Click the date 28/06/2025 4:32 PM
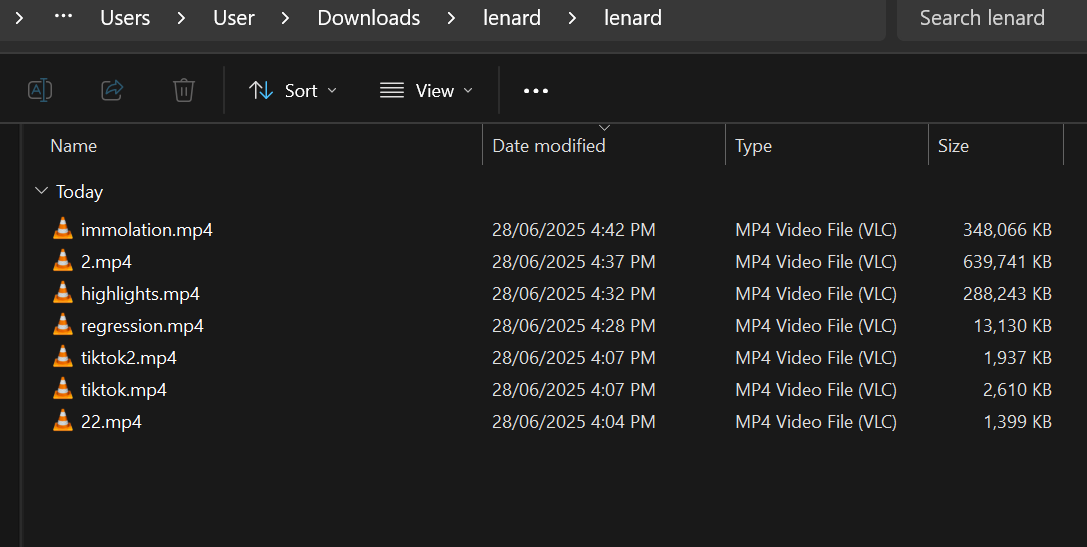Screen dimensions: 1087x547 (573, 294)
